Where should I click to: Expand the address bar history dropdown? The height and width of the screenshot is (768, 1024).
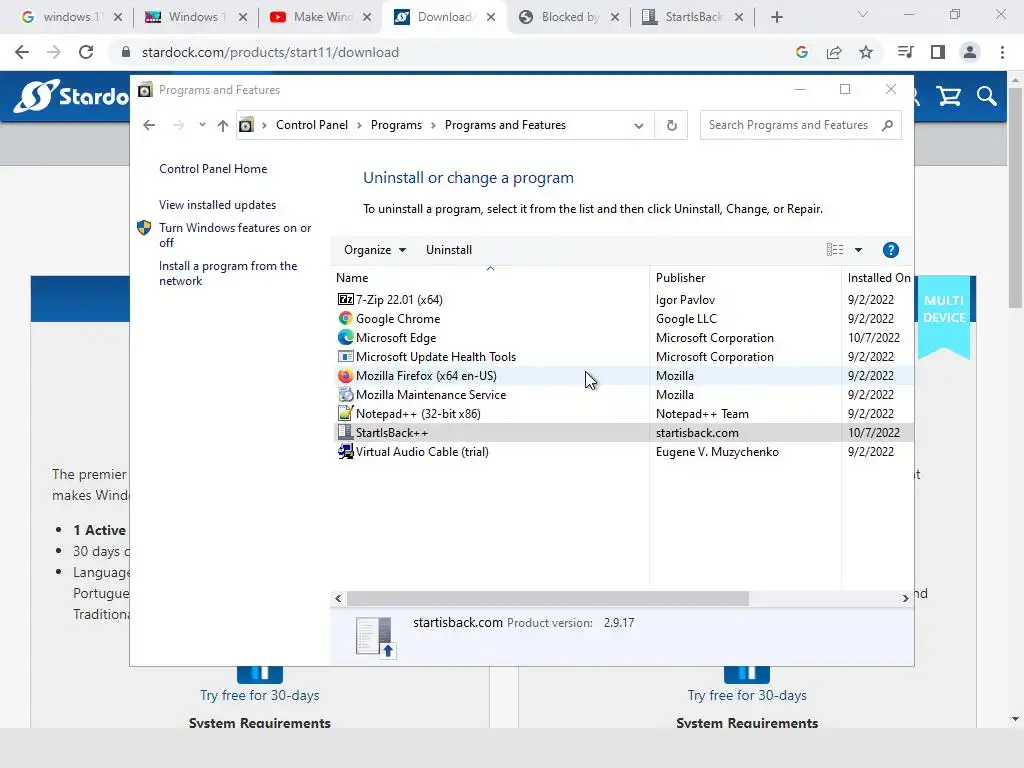tap(639, 125)
